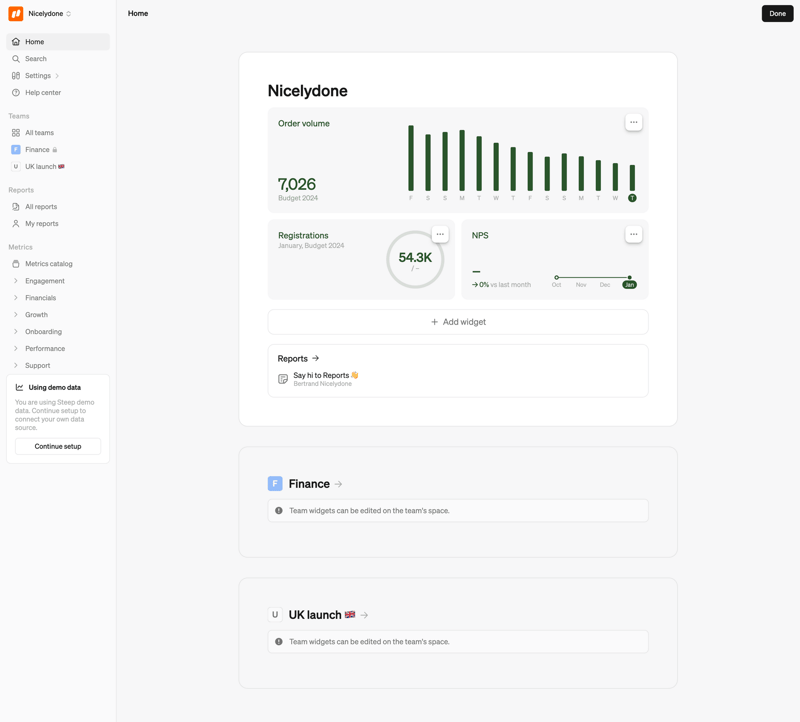Screen dimensions: 800x722
Task: Open the All reports icon
Action: 16,206
